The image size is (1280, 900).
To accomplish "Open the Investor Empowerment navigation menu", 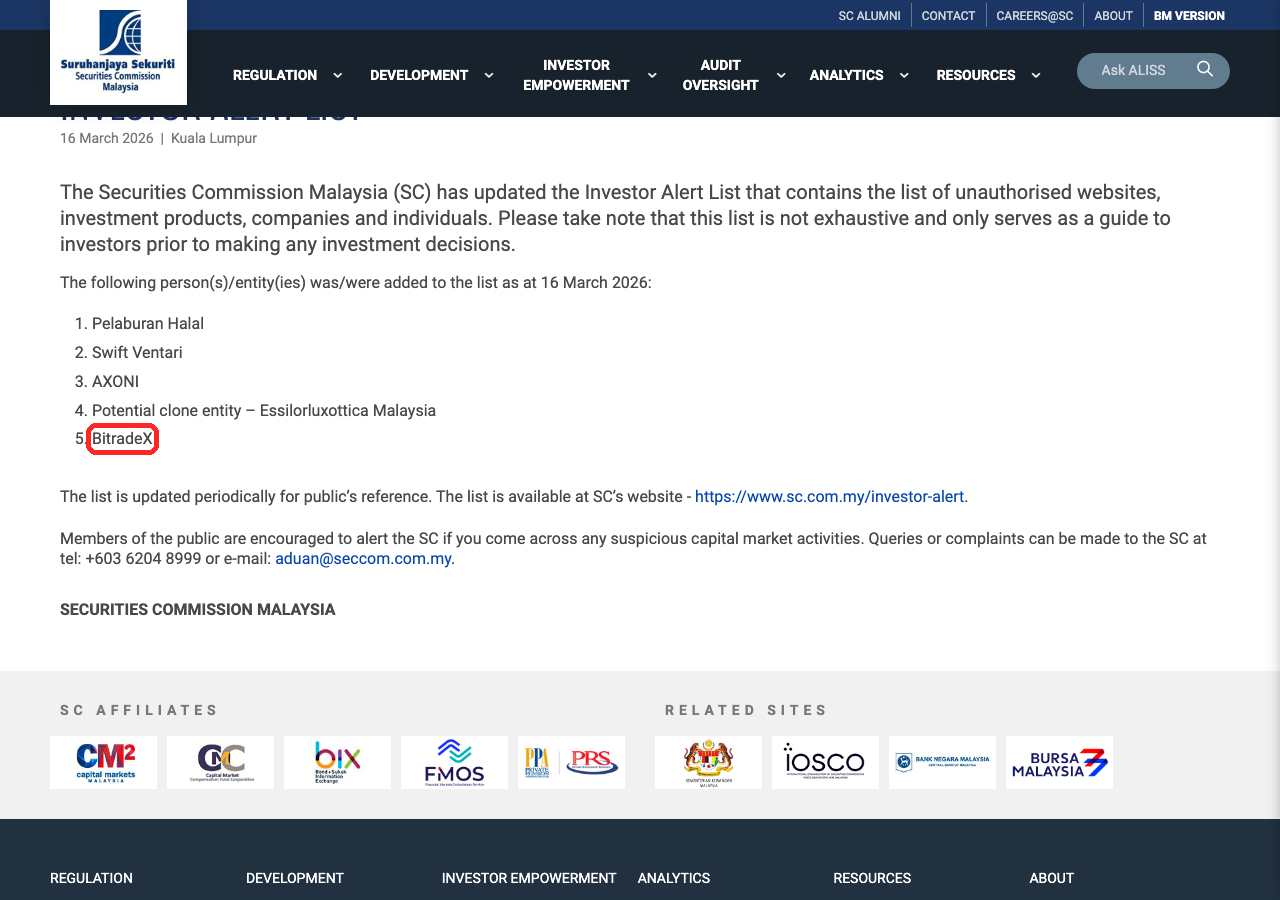I will click(x=576, y=75).
